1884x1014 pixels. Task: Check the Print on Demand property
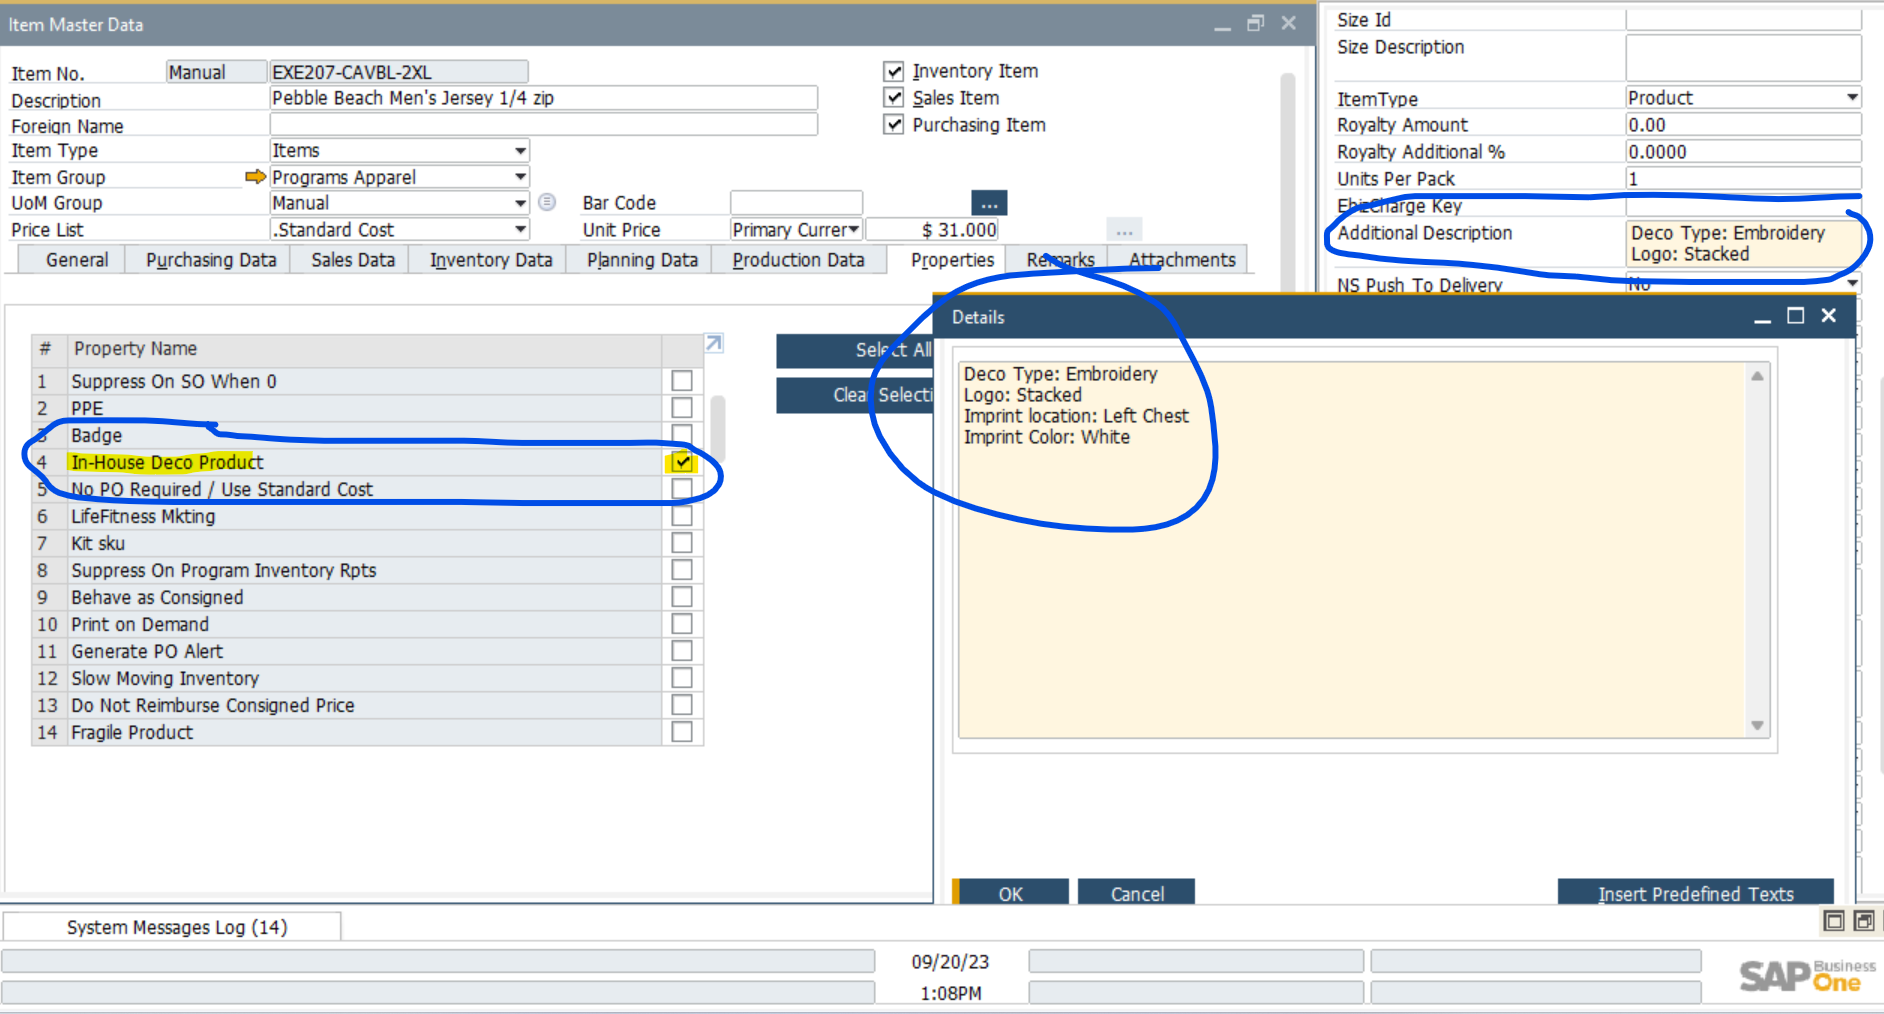[682, 624]
